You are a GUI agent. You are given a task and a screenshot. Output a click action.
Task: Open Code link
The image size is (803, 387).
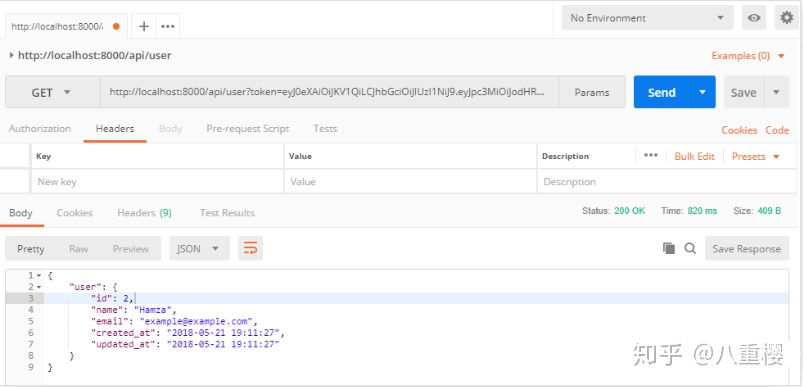click(x=777, y=130)
